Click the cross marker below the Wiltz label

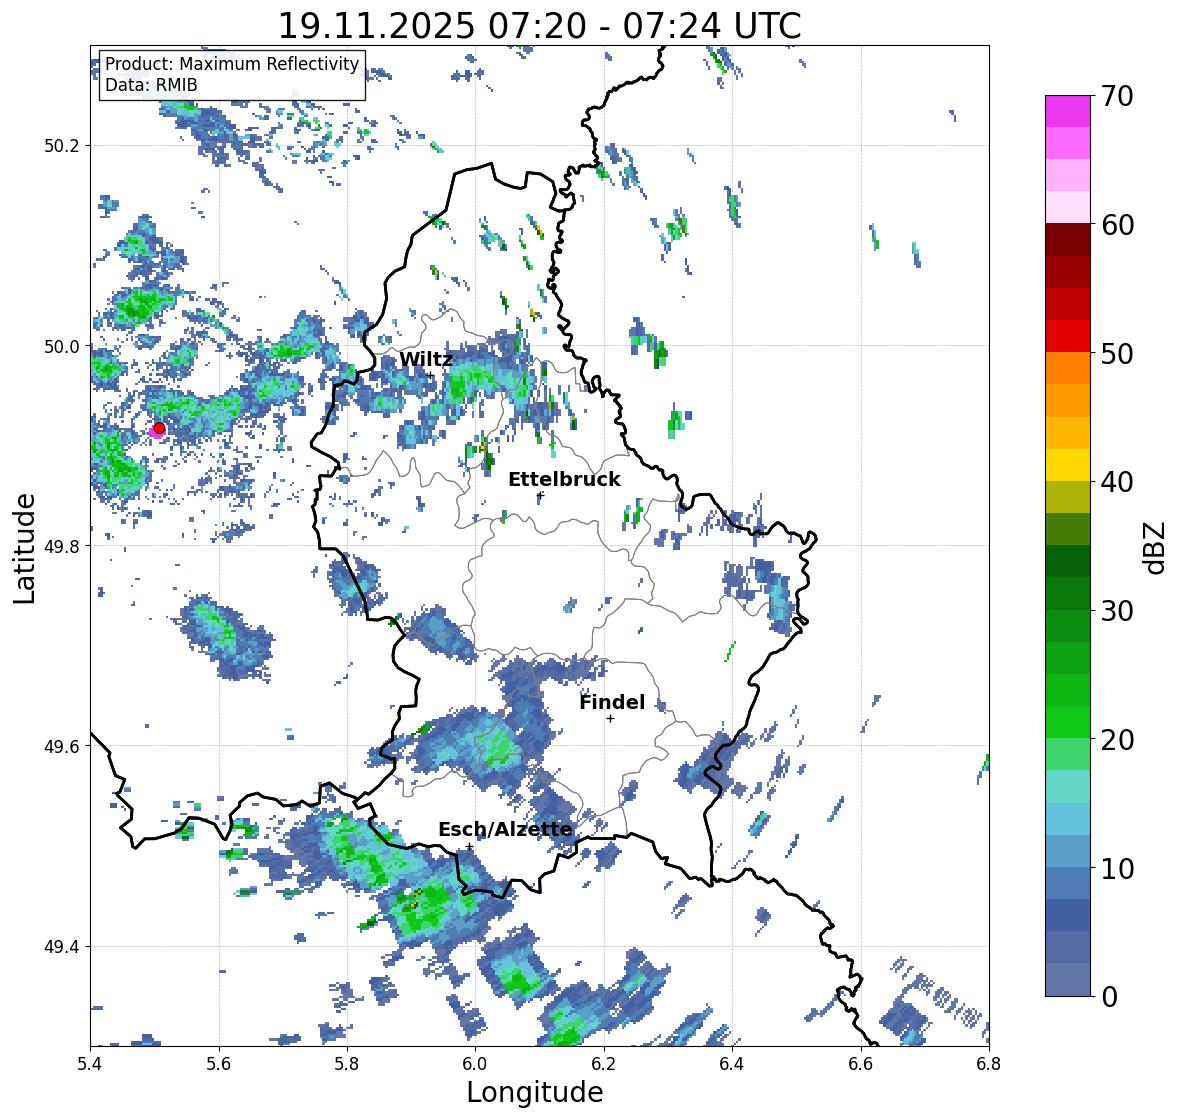tap(430, 375)
